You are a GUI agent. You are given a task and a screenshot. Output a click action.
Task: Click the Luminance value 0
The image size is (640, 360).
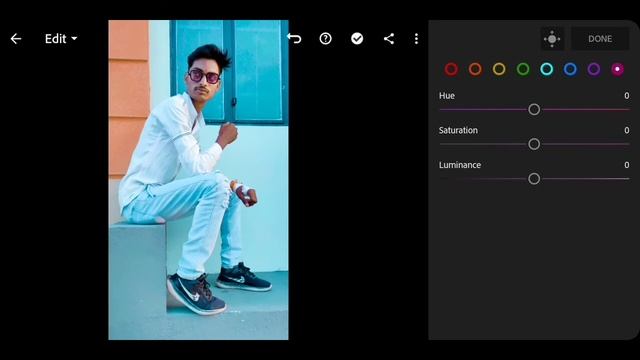pos(627,165)
